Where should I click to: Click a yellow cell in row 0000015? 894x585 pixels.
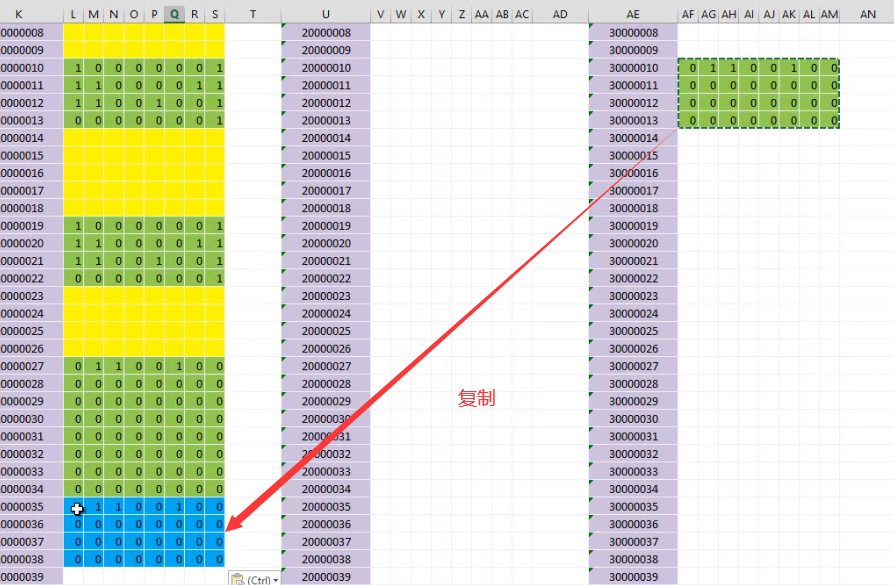[x=140, y=155]
